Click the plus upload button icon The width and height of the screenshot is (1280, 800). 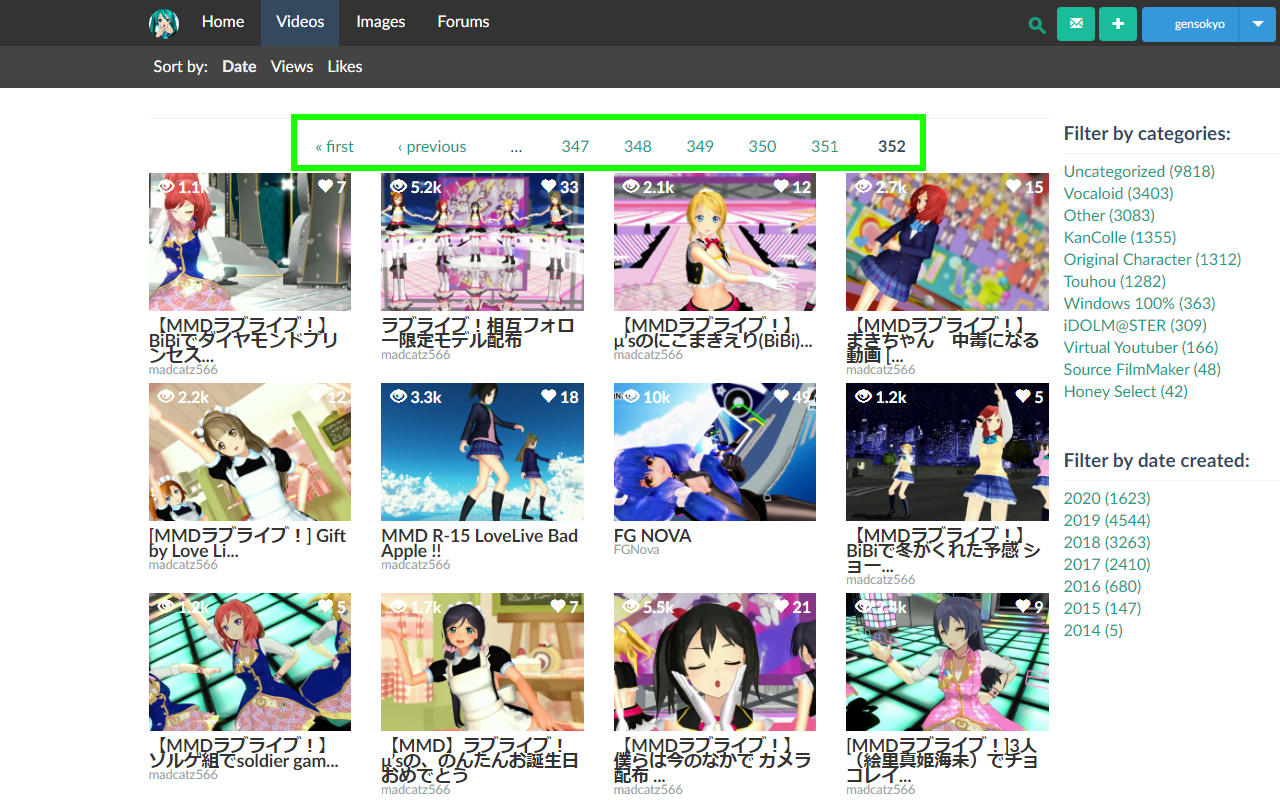pyautogui.click(x=1118, y=24)
